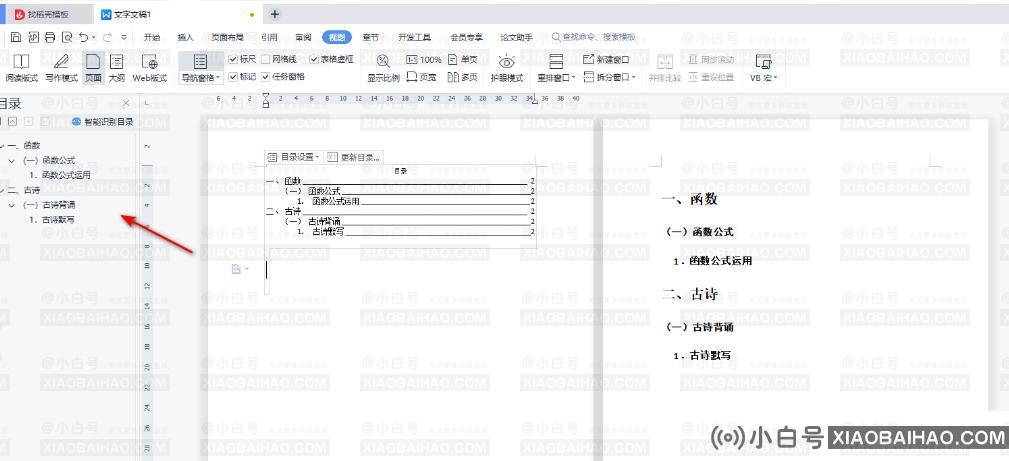Collapse the (一) 函数公式 tree node

pos(12,160)
